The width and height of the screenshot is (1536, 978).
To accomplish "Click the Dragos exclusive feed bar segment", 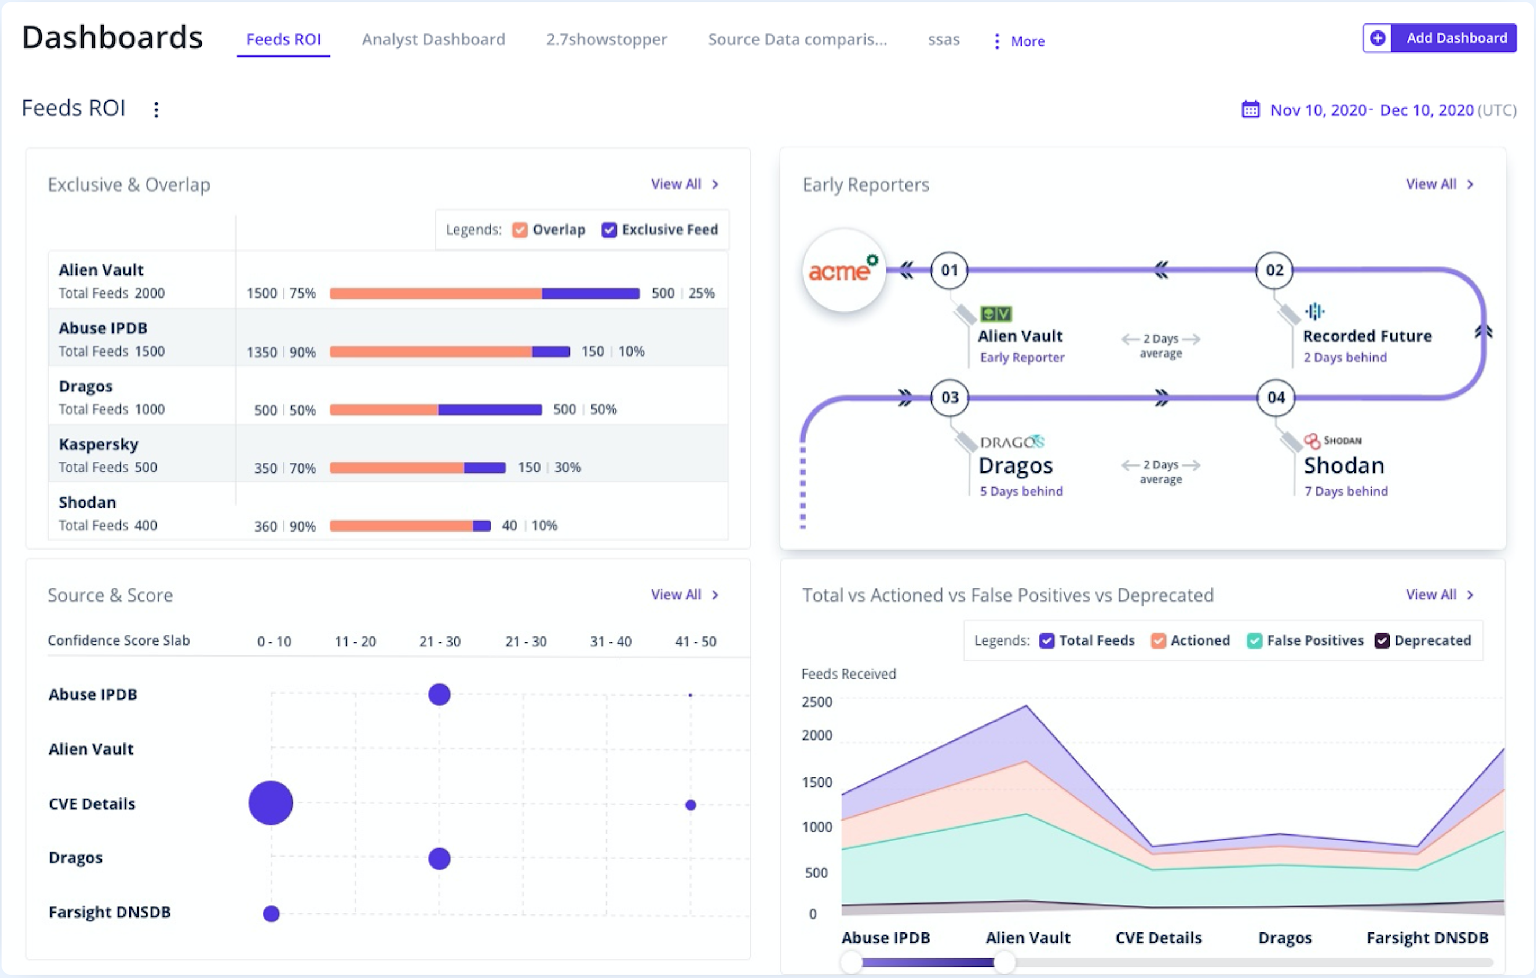I will point(490,410).
